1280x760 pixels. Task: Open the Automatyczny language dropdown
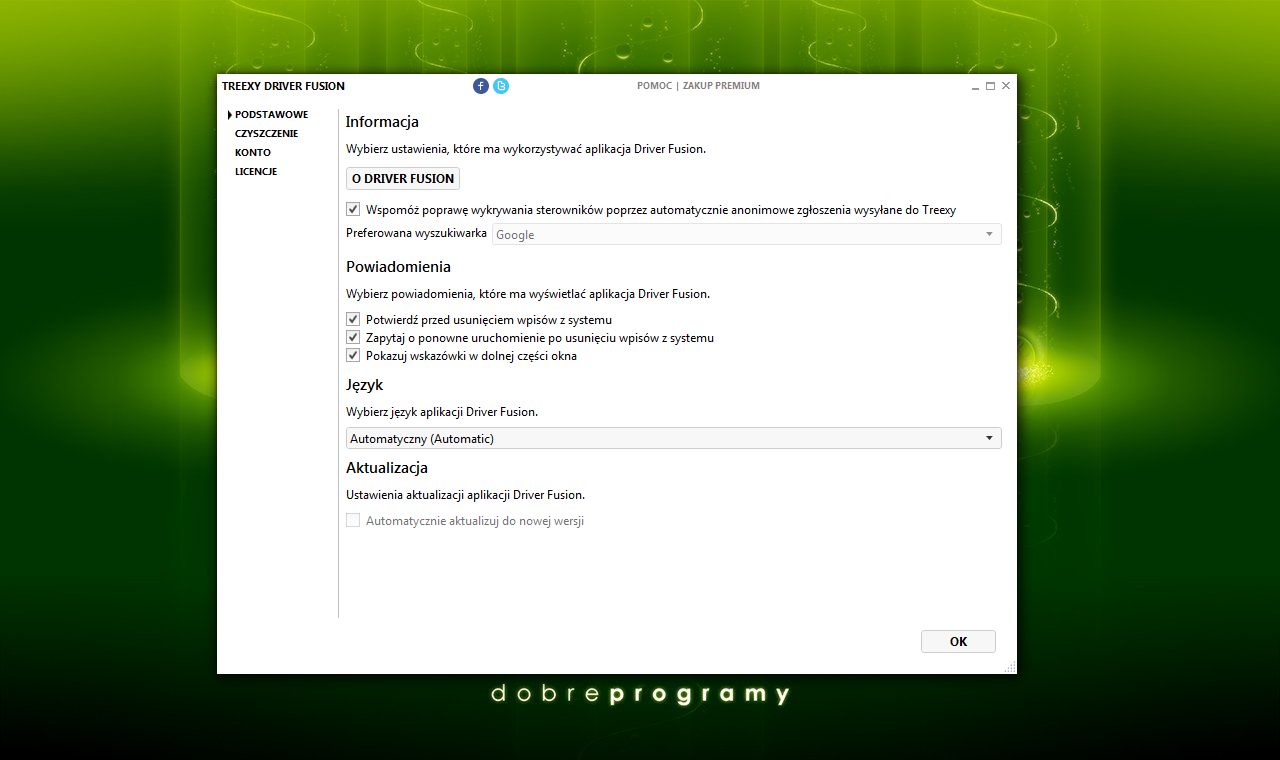673,438
